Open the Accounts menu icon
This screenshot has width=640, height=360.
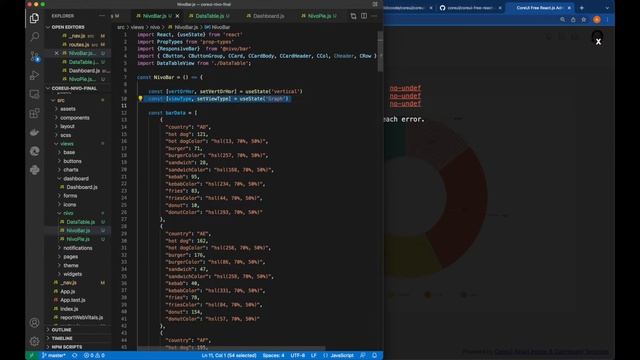[35, 323]
